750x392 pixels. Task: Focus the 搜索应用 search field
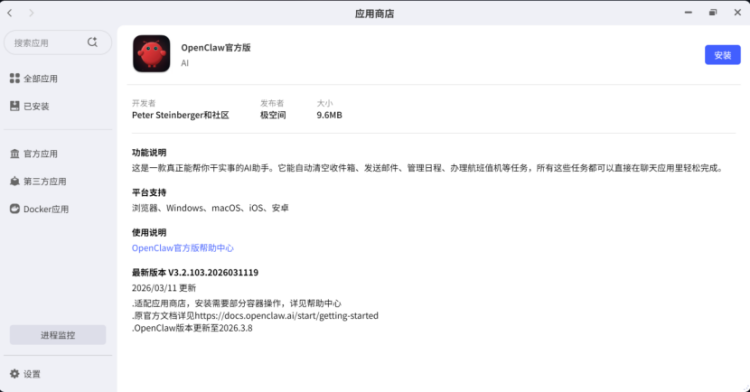[x=58, y=43]
